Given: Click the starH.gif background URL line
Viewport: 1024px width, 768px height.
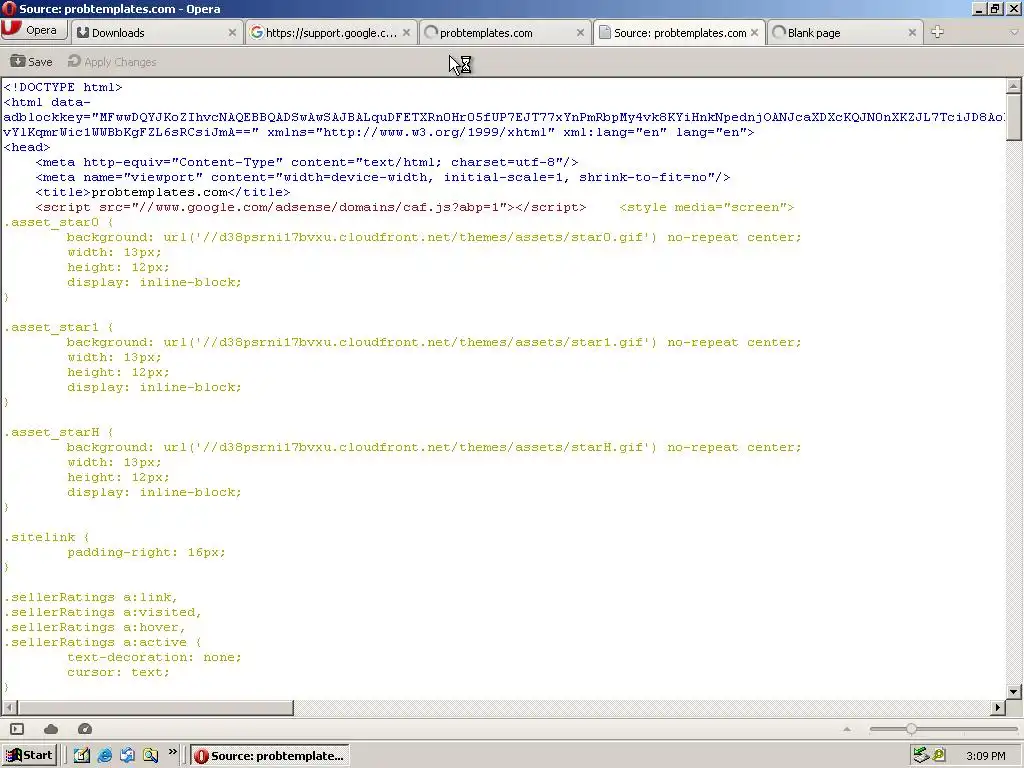Looking at the screenshot, I should tap(434, 447).
